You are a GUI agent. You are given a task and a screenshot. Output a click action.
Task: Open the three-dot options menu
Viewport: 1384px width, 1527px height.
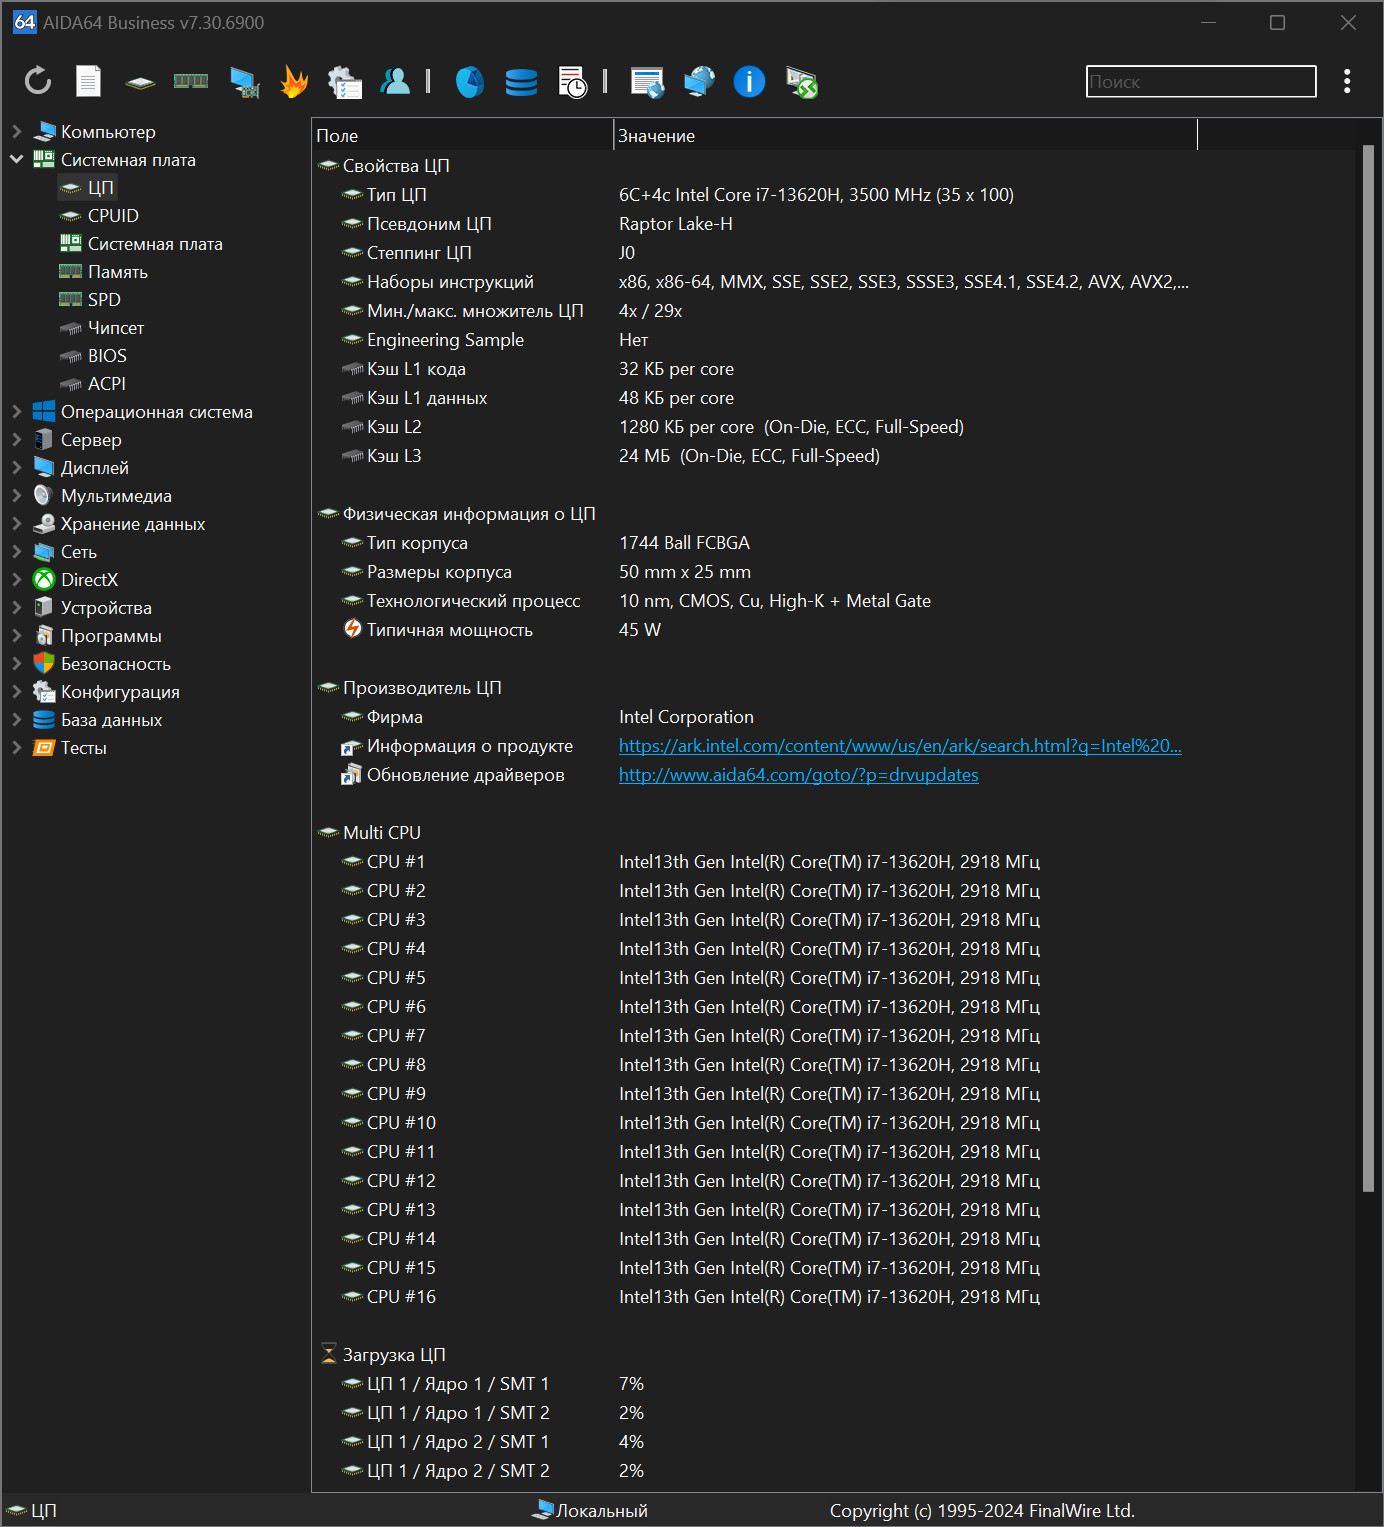point(1347,81)
